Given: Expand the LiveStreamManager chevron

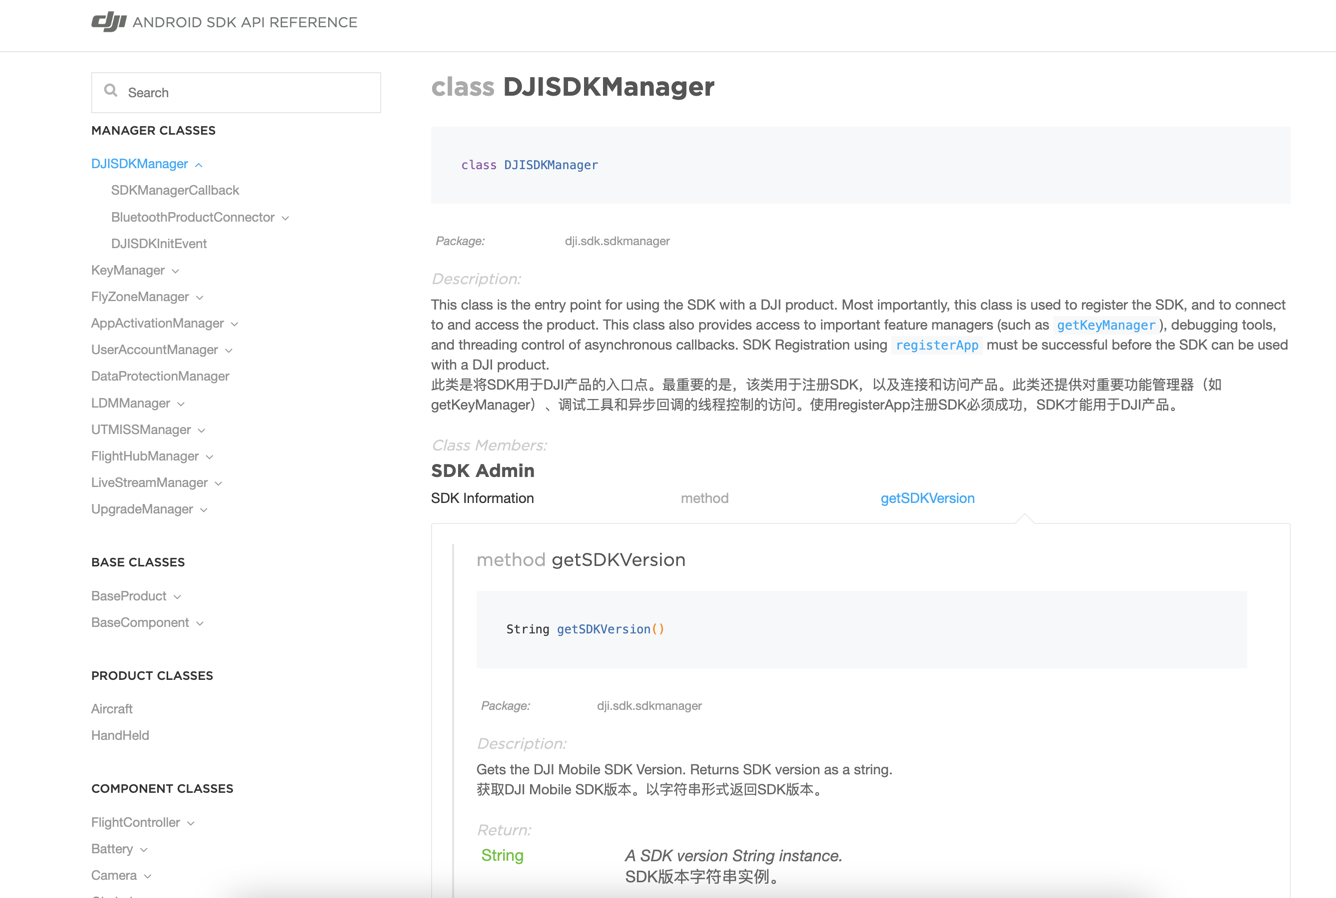Looking at the screenshot, I should pyautogui.click(x=219, y=483).
